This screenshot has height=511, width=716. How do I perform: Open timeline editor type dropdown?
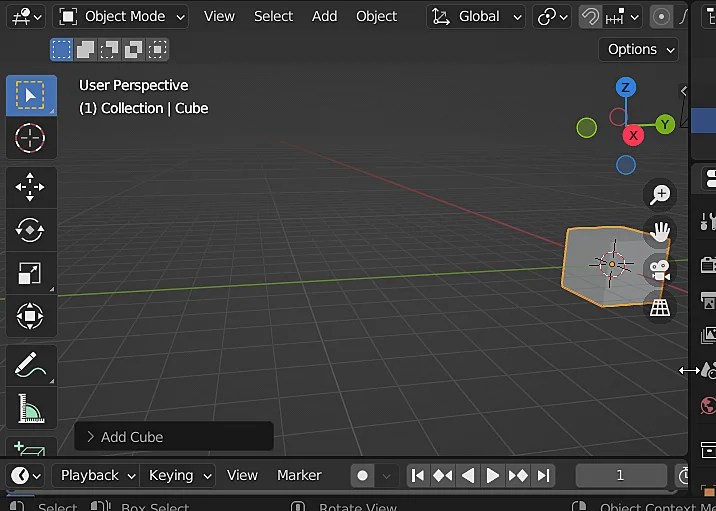[x=26, y=476]
